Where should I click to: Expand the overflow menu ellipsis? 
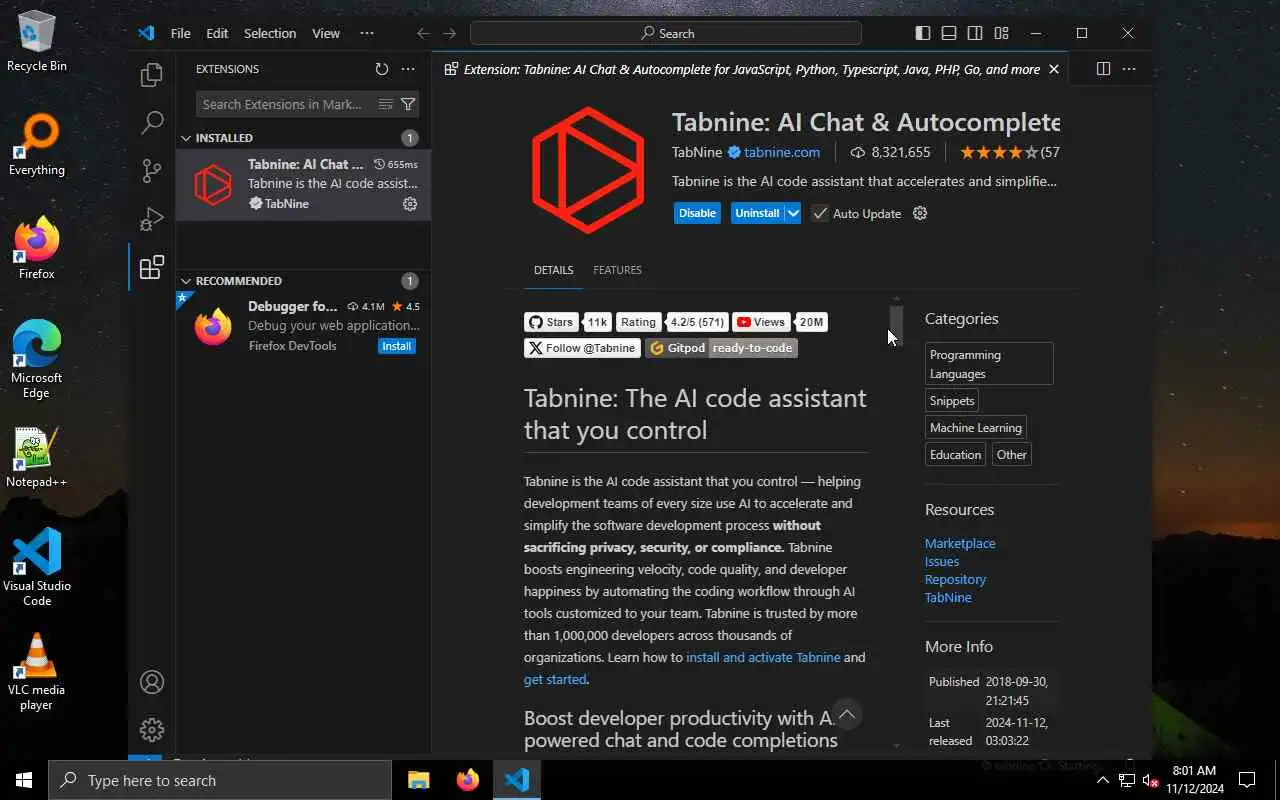[x=367, y=33]
